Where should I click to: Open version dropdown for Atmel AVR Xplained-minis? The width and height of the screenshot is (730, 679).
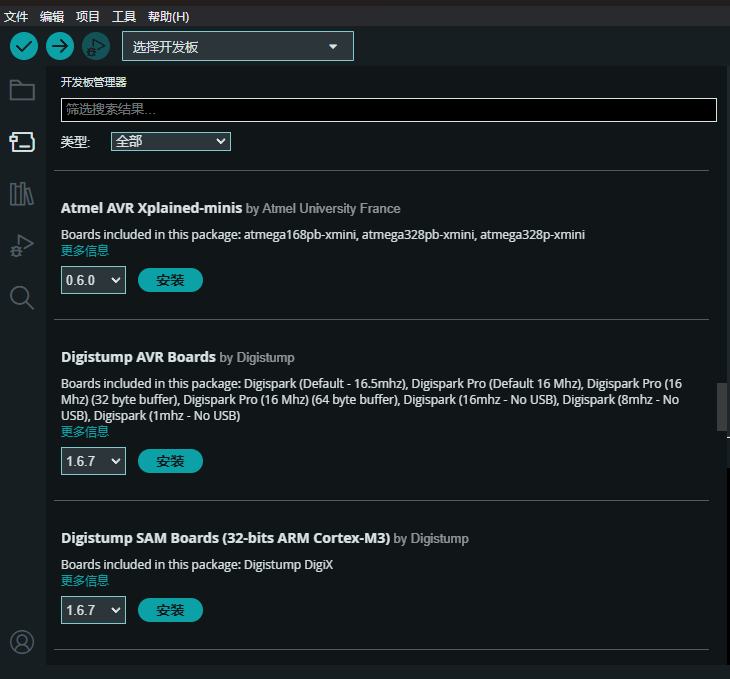pyautogui.click(x=93, y=281)
